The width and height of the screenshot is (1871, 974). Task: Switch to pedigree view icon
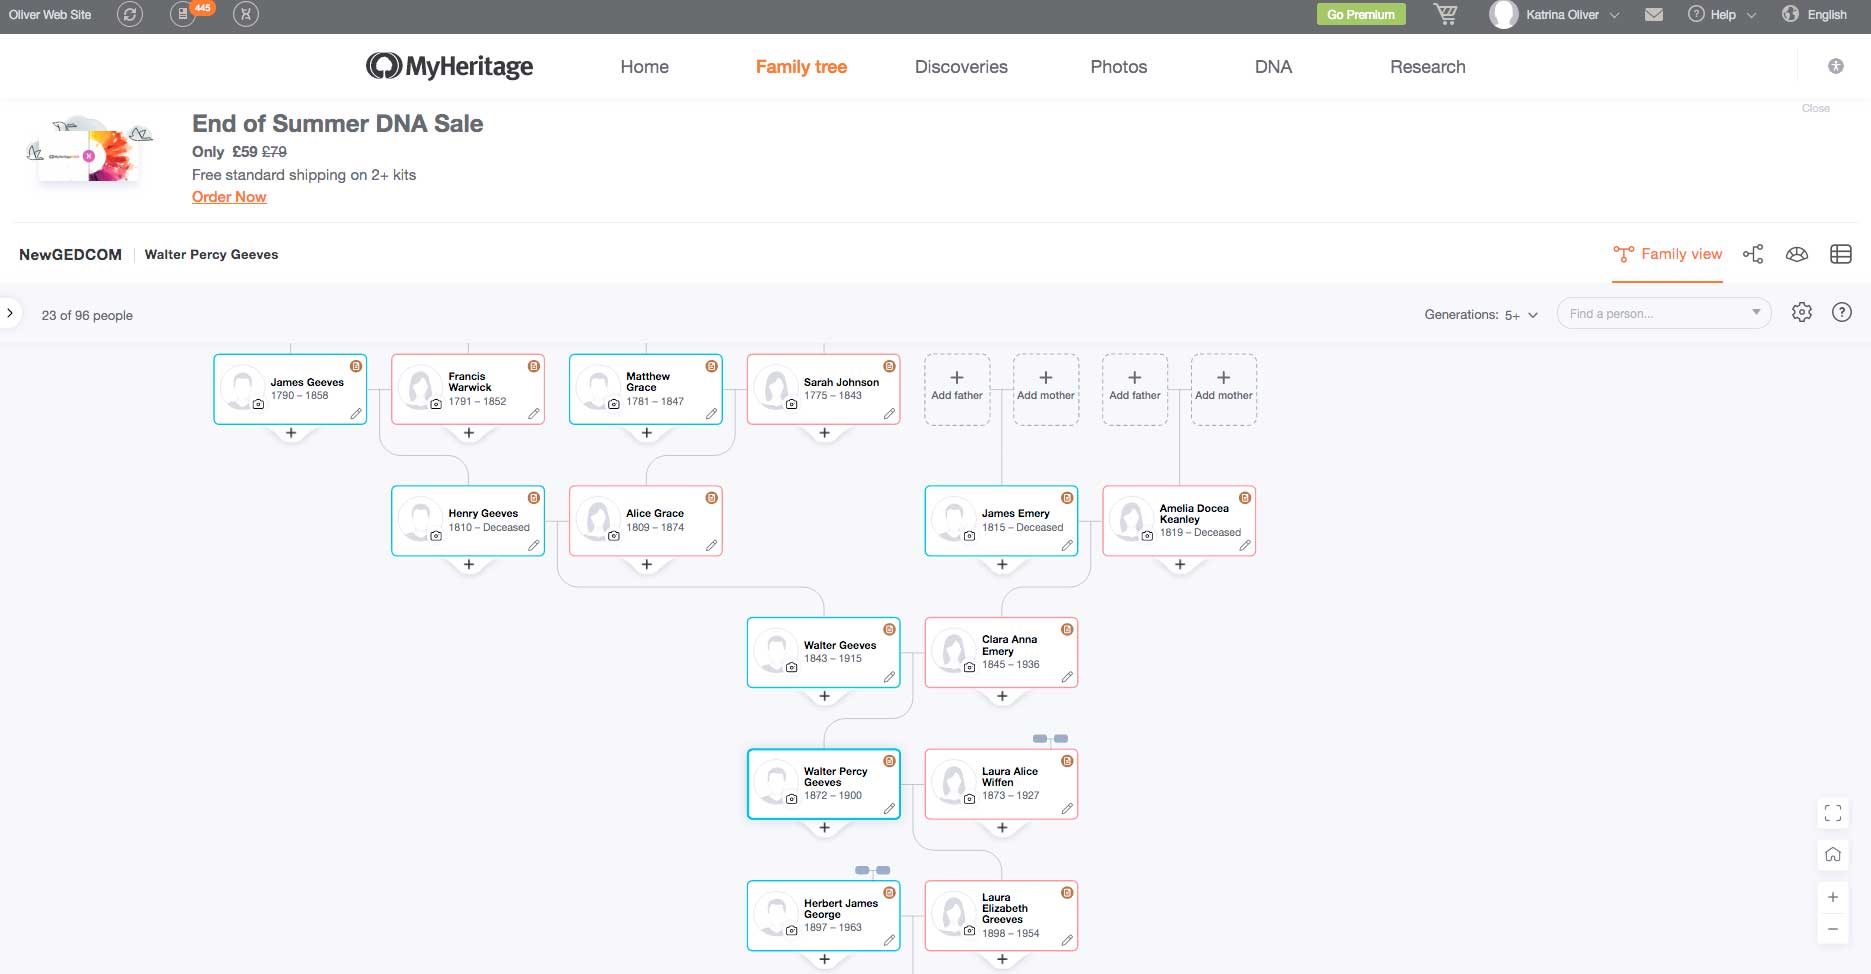tap(1753, 254)
